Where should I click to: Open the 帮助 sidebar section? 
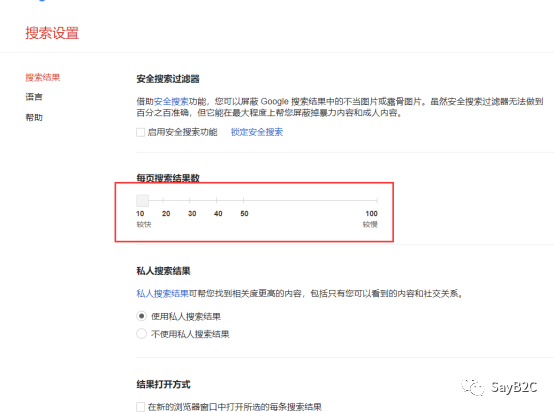pyautogui.click(x=34, y=117)
